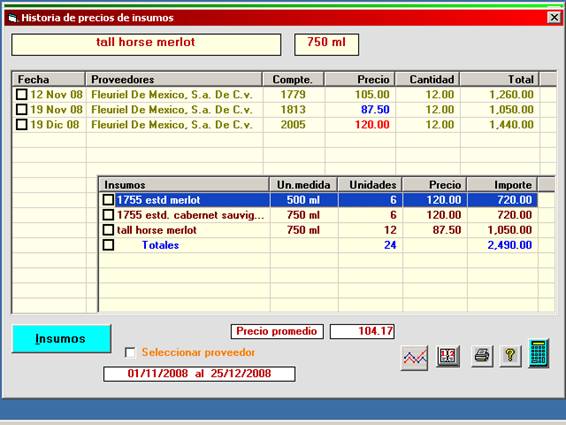Click the window icon in title bar

click(13, 18)
